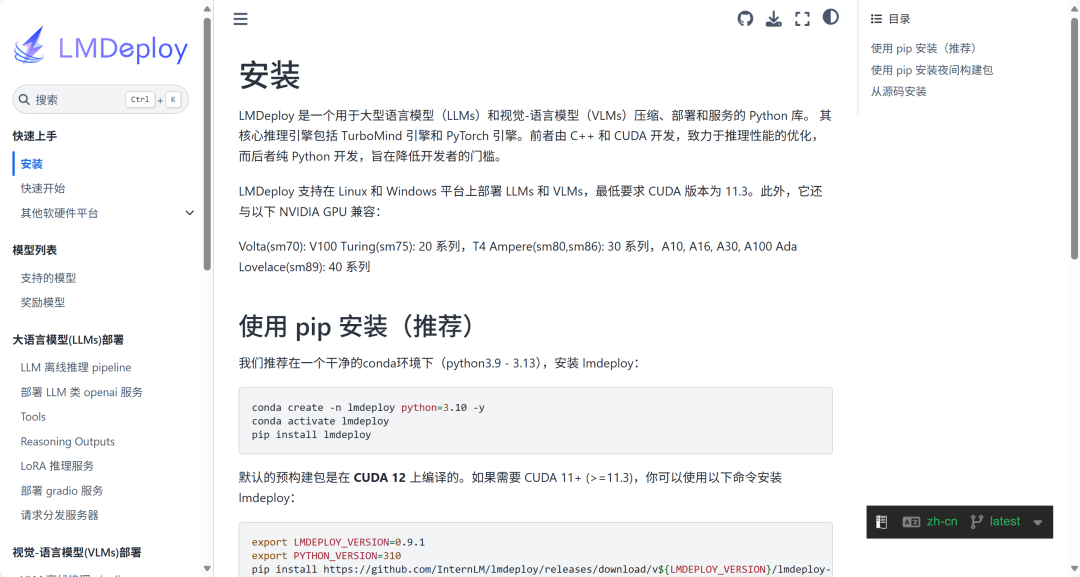Screen dimensions: 1080x577
Task: Click the 目录 contents title
Action: pos(899,19)
